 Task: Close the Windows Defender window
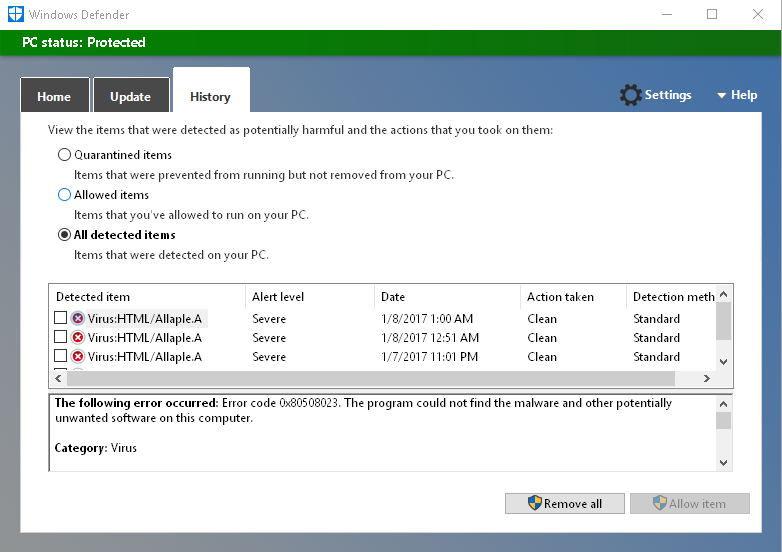click(758, 14)
